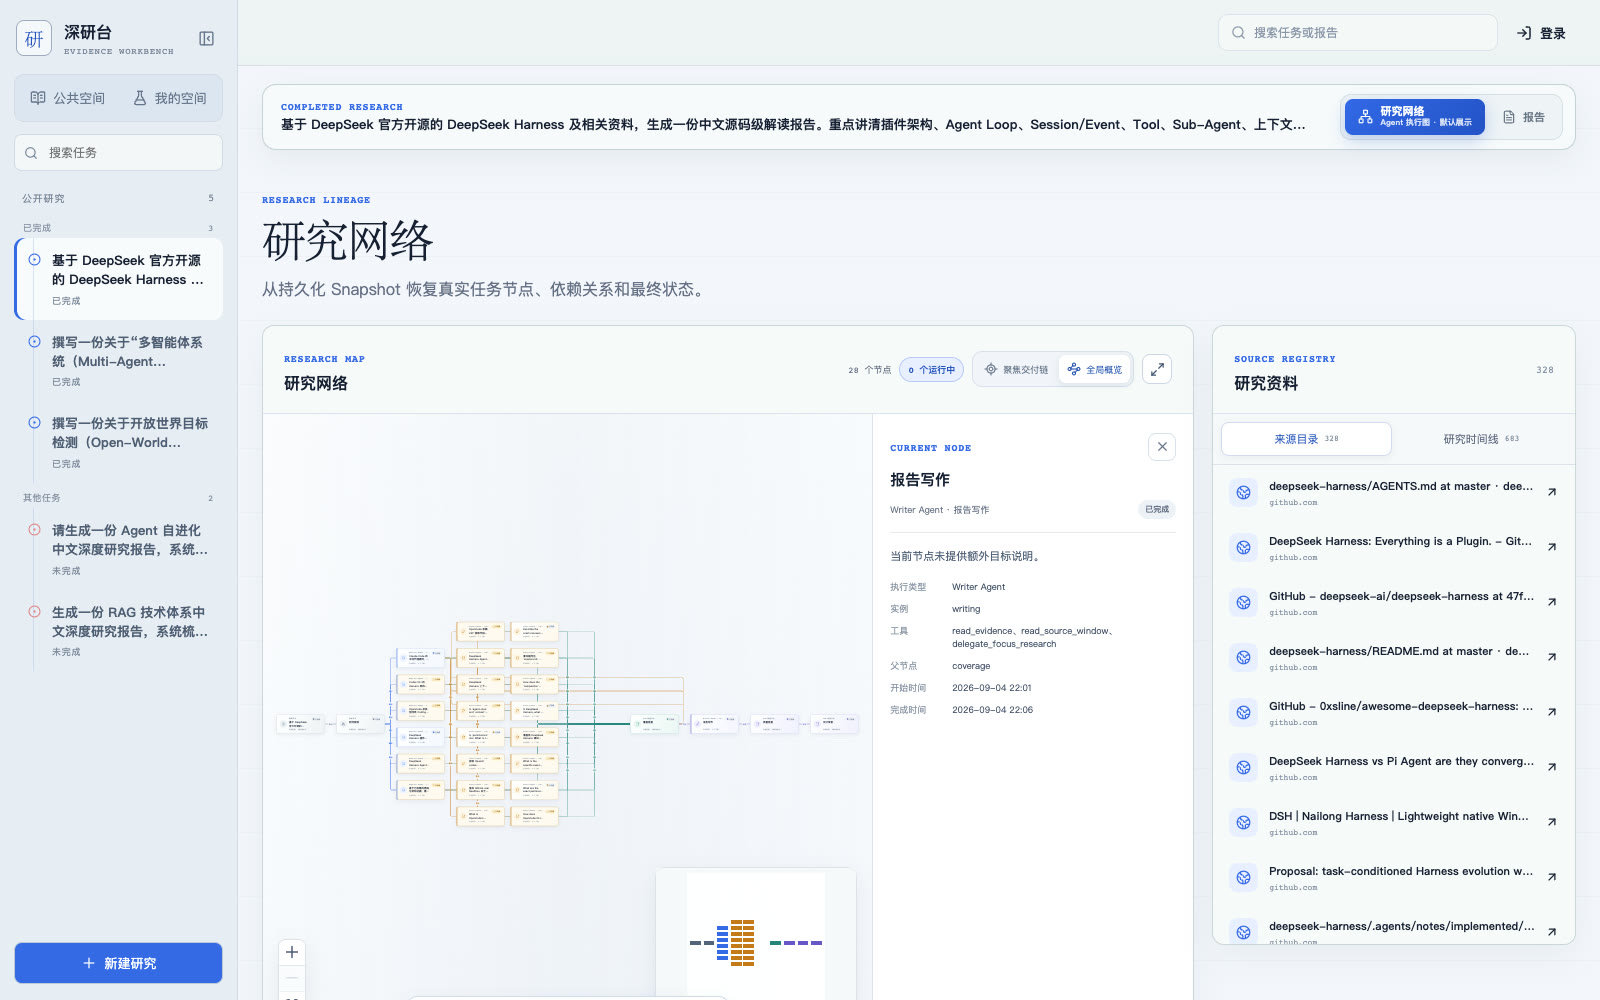Open external link for awesome-deepseek-harness source
The width and height of the screenshot is (1600, 1000).
tap(1552, 712)
